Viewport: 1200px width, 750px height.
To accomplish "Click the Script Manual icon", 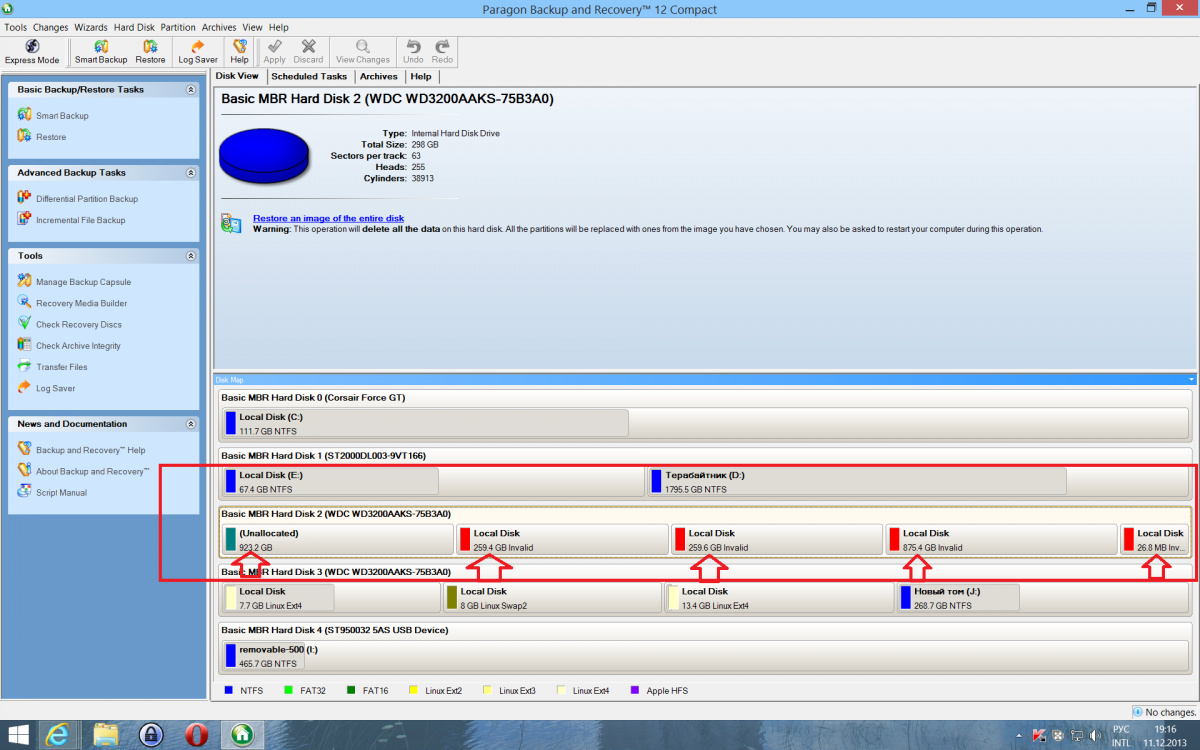I will point(25,491).
